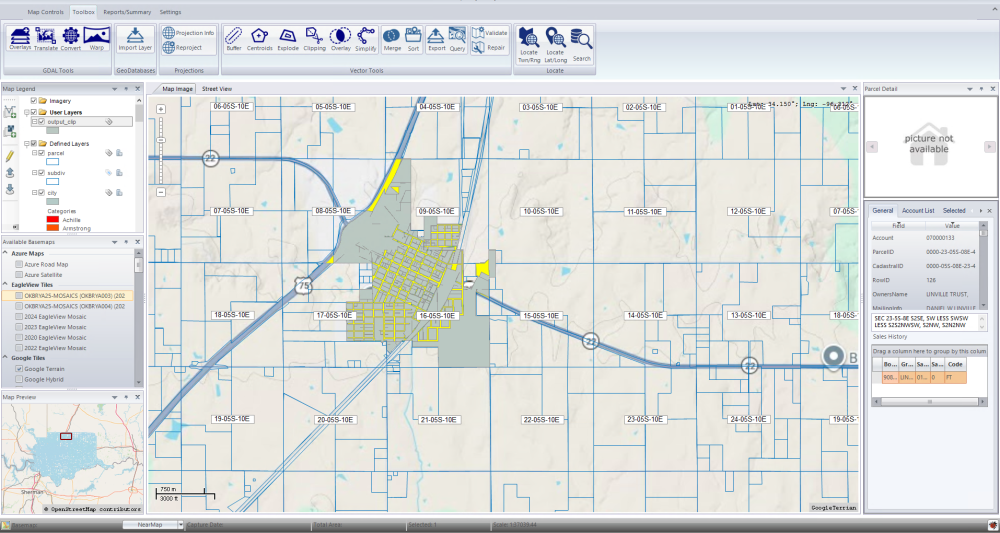1000x533 pixels.
Task: Toggle the parcel layer visibility checkbox
Action: [x=42, y=153]
